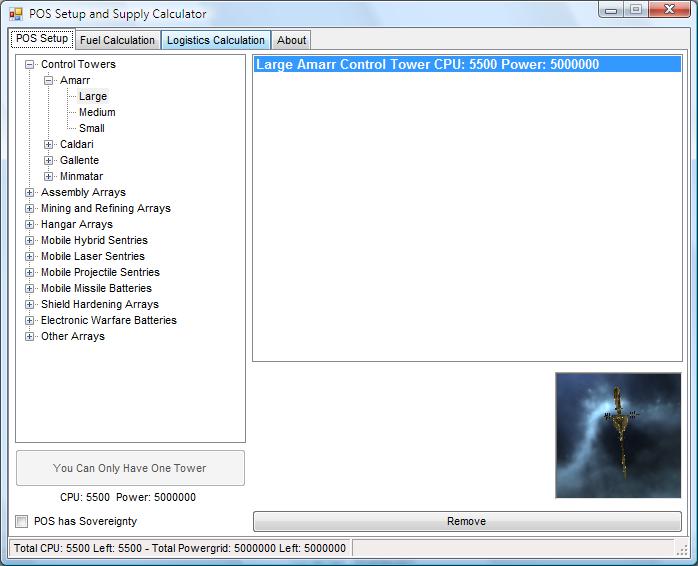698x566 pixels.
Task: Click the CPU 5500 Power 5000000 label
Action: click(128, 497)
